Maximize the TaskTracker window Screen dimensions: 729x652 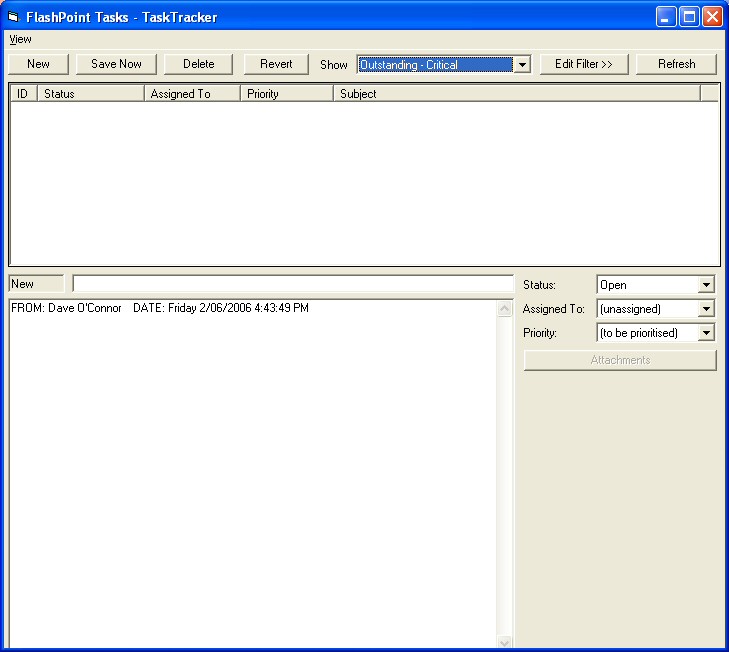pos(689,17)
